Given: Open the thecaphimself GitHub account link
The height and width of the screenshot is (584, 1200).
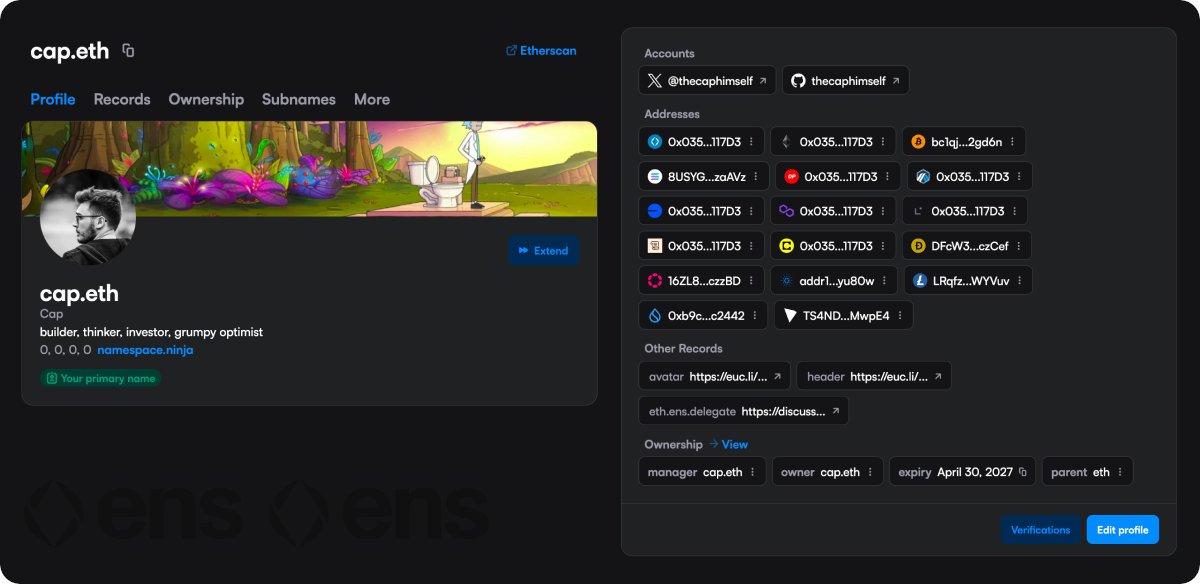Looking at the screenshot, I should click(846, 81).
